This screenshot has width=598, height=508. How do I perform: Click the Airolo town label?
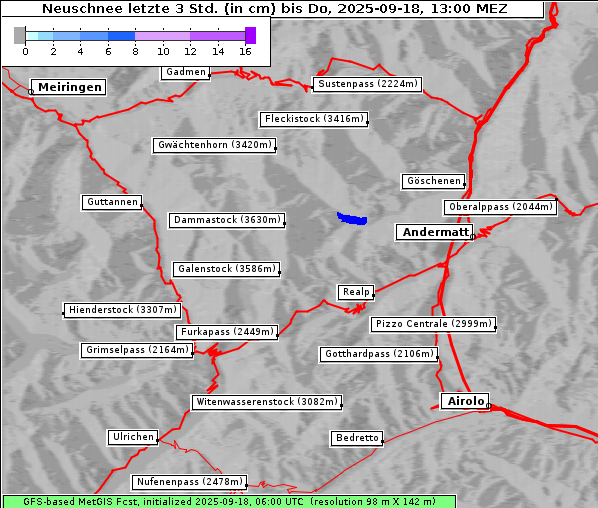tap(465, 401)
